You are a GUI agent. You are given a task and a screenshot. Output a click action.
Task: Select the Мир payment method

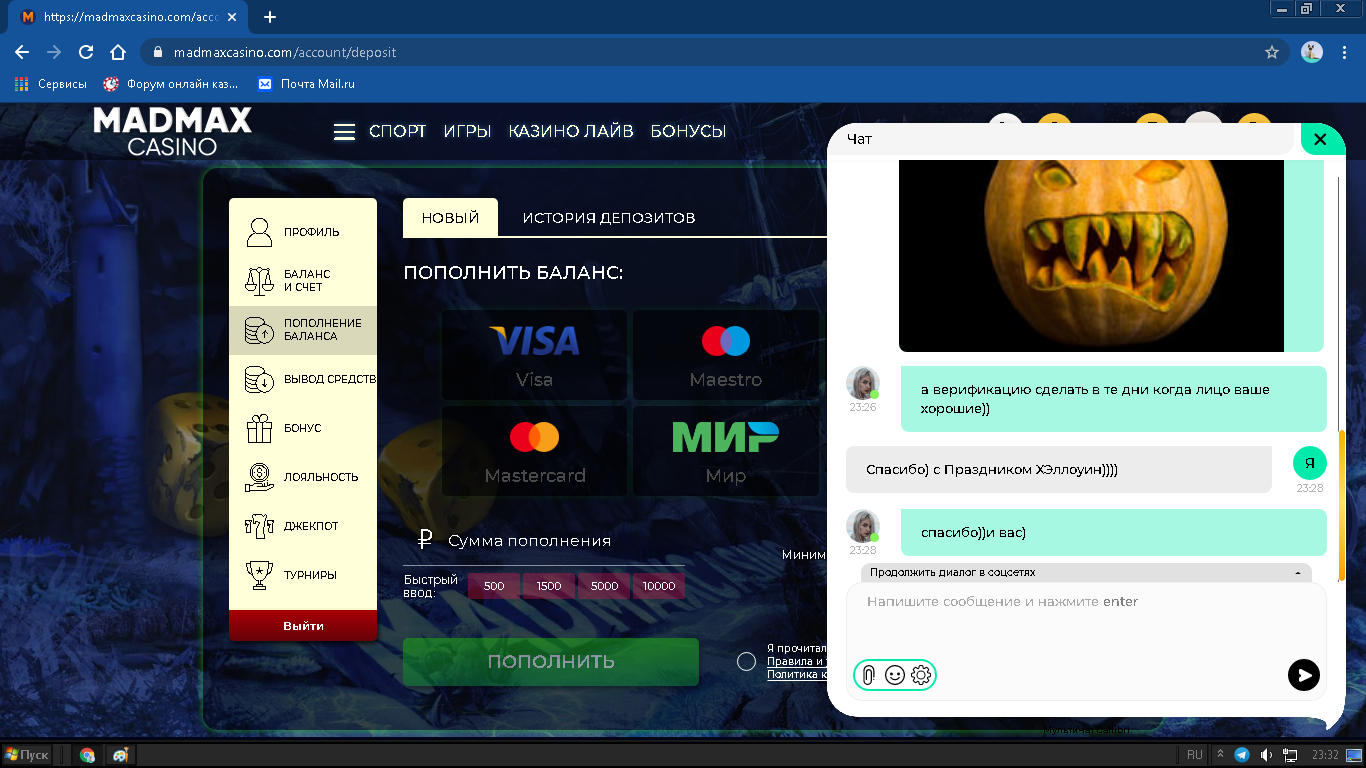[x=725, y=450]
